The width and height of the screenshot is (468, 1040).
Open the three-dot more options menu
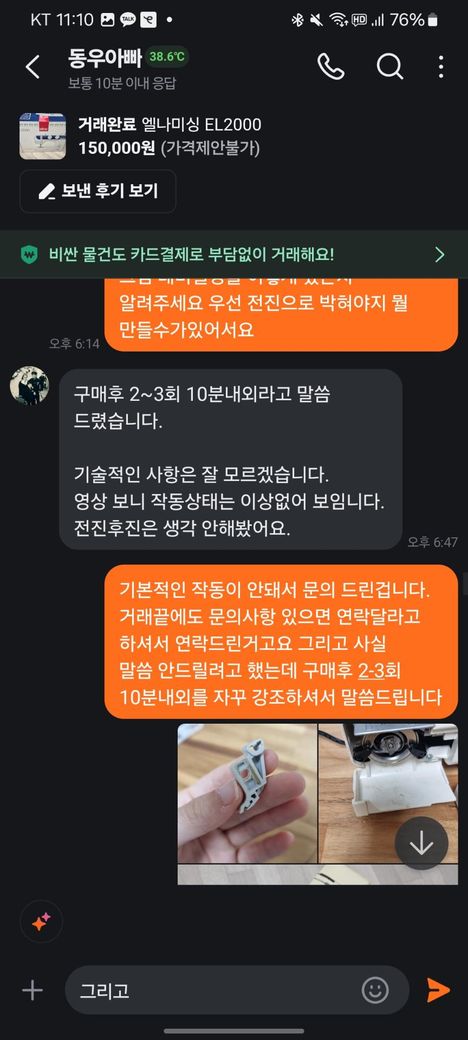(x=441, y=67)
